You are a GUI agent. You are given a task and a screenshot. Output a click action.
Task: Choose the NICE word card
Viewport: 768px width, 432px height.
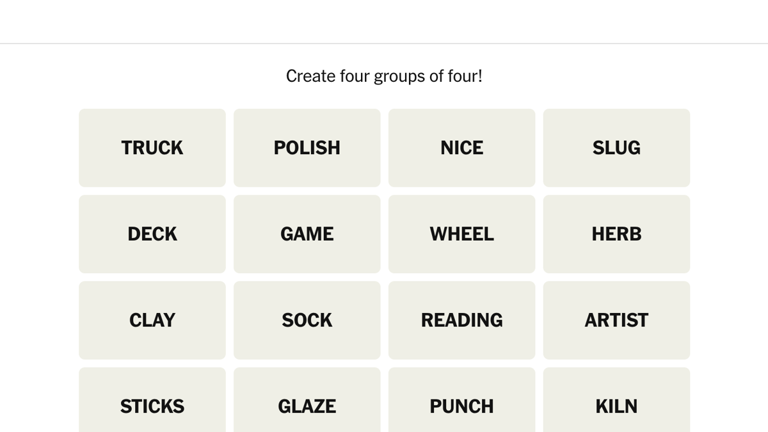tap(462, 148)
